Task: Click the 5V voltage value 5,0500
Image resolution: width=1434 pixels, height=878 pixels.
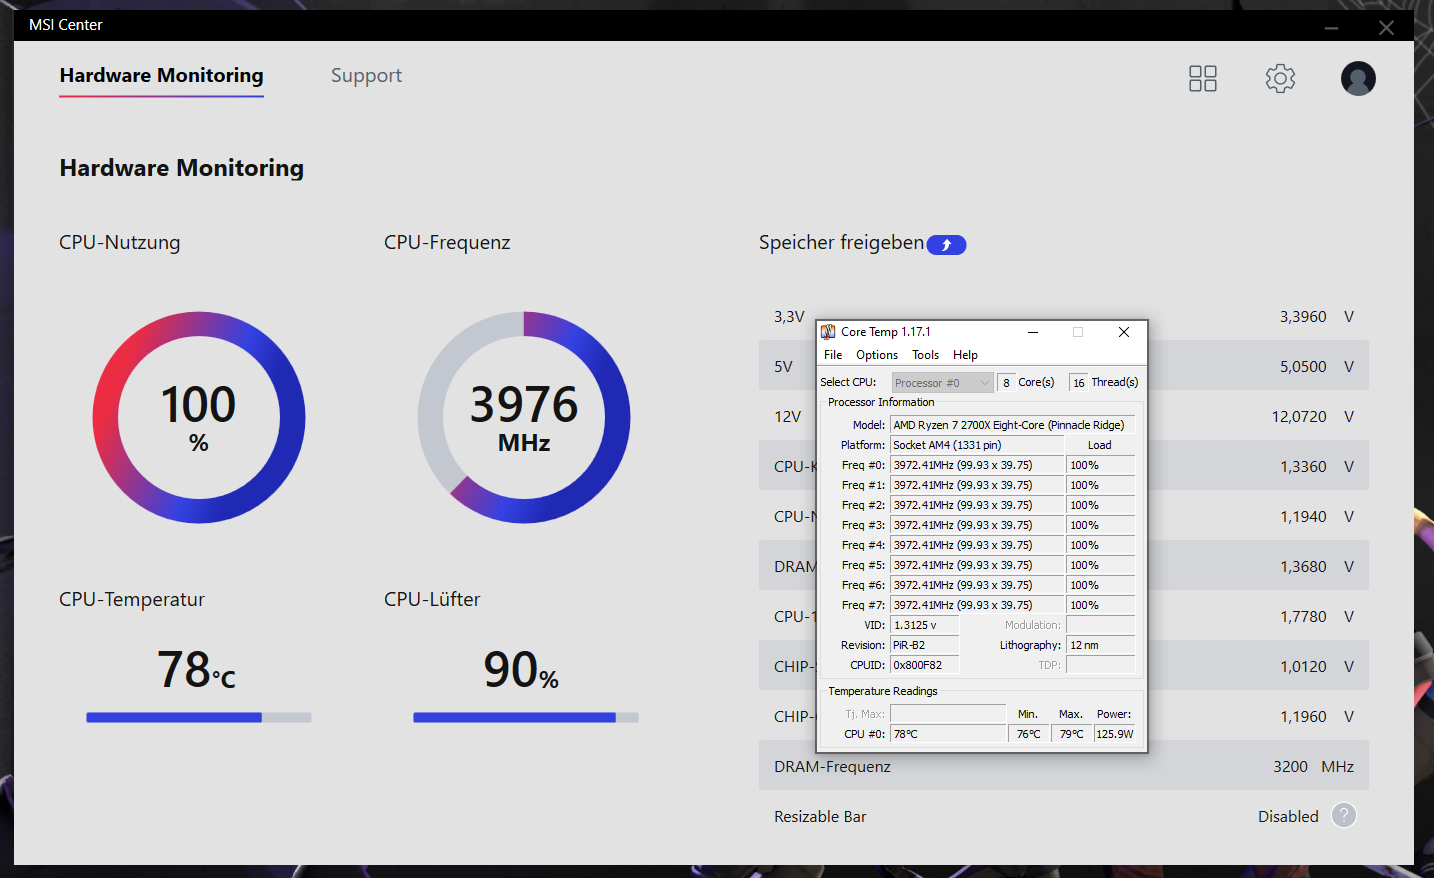Action: 1303,367
